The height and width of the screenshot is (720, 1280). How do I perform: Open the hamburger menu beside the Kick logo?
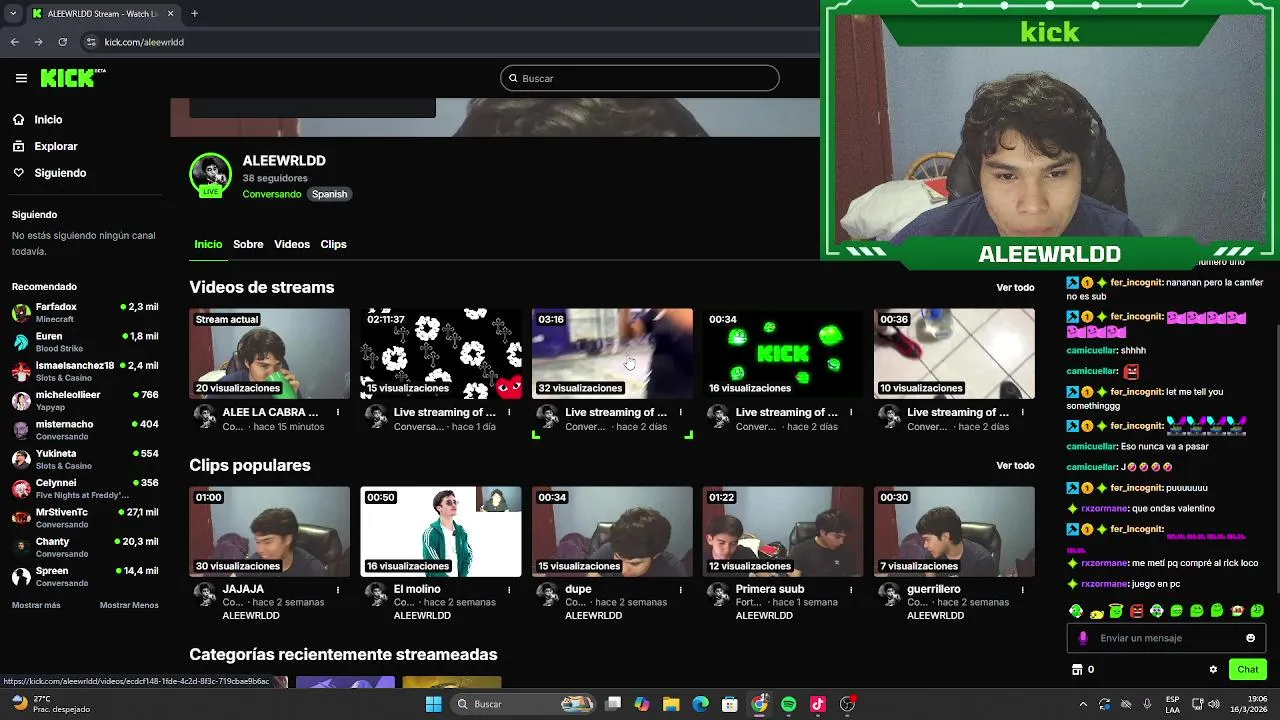point(21,78)
